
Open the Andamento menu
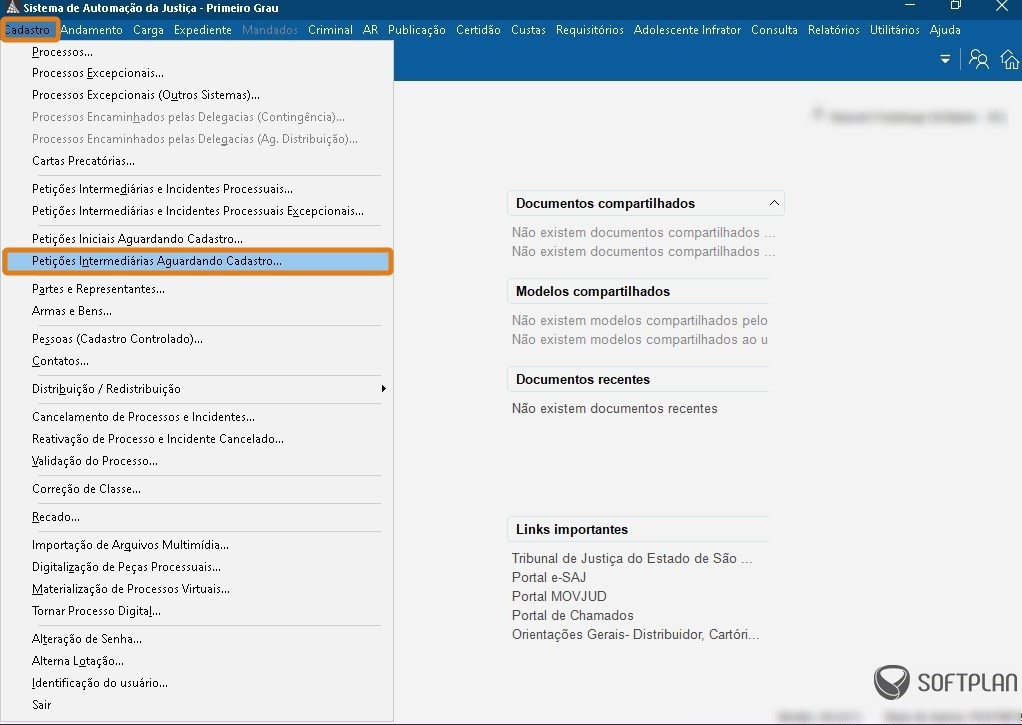pos(91,30)
